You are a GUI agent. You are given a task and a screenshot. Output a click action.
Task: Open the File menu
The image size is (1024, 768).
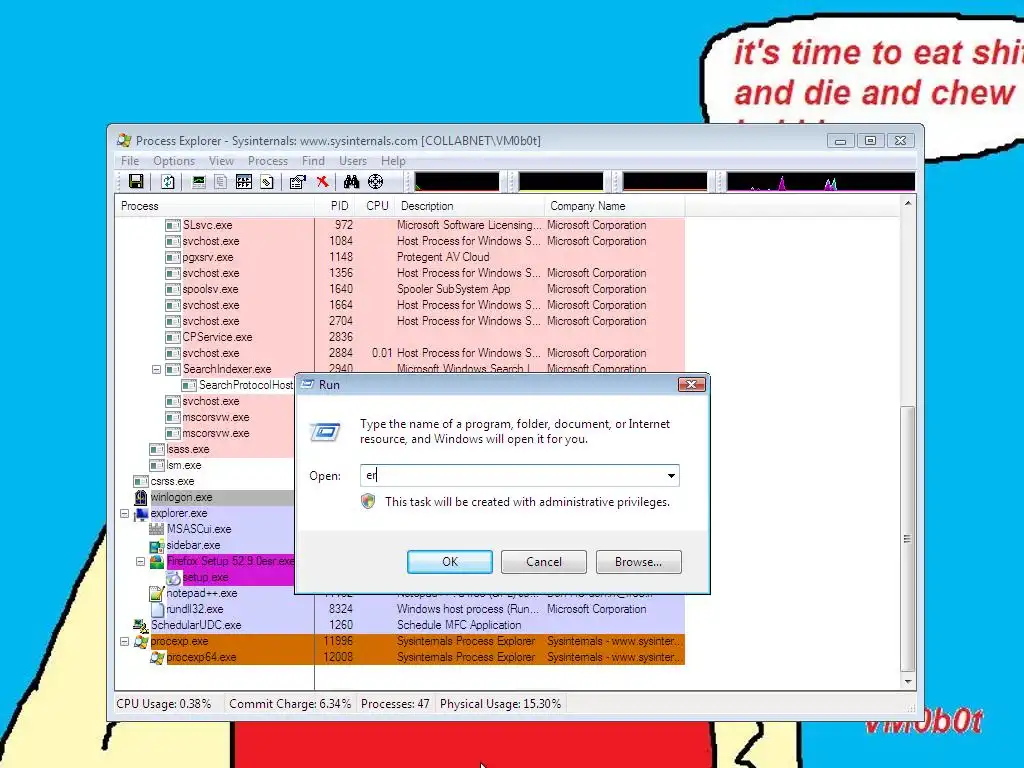click(130, 161)
